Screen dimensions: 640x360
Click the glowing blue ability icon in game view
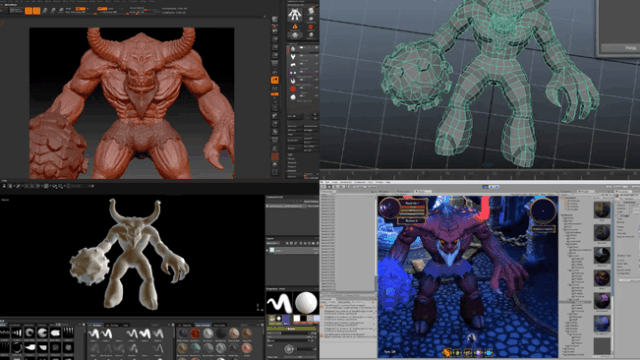(x=488, y=352)
